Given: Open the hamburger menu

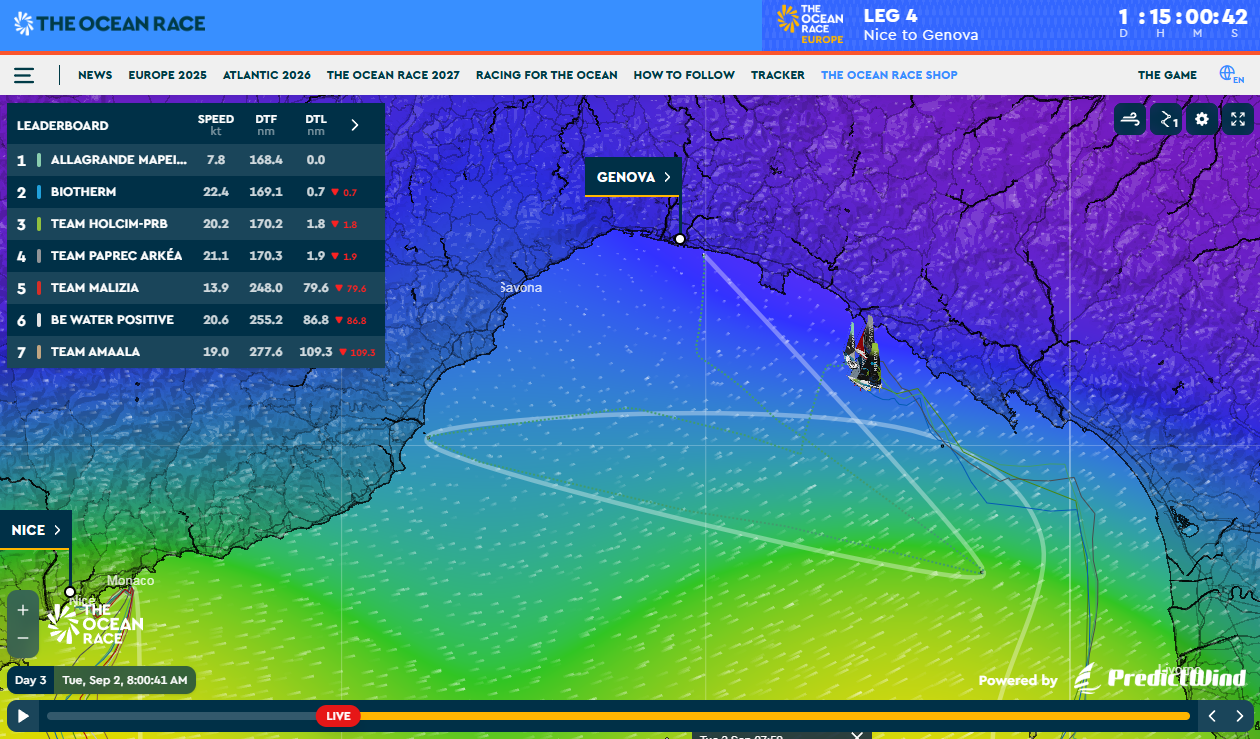Looking at the screenshot, I should 24,75.
